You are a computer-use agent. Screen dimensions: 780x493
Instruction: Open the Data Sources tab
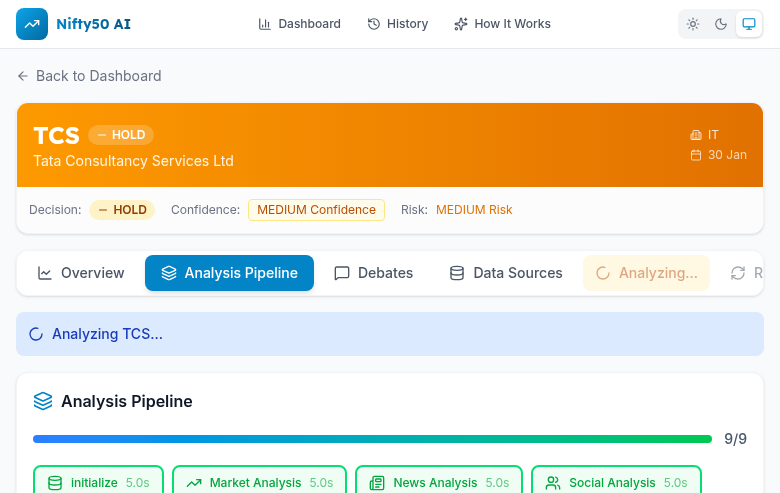(505, 273)
